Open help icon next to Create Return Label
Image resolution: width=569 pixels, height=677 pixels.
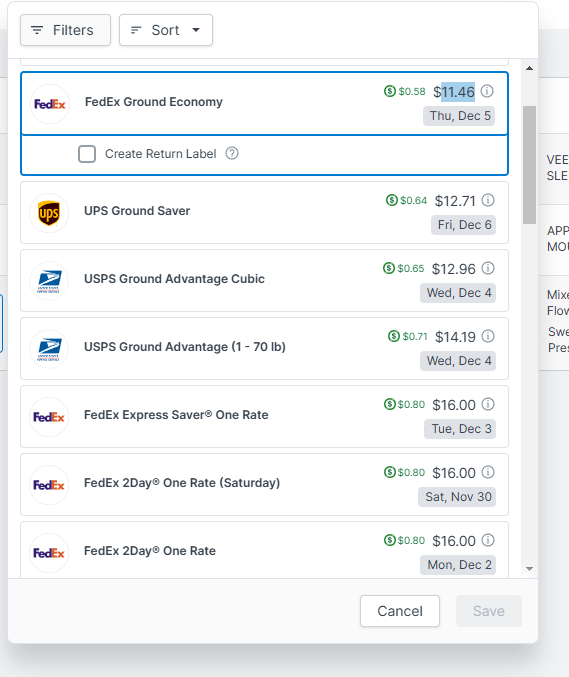pyautogui.click(x=232, y=153)
